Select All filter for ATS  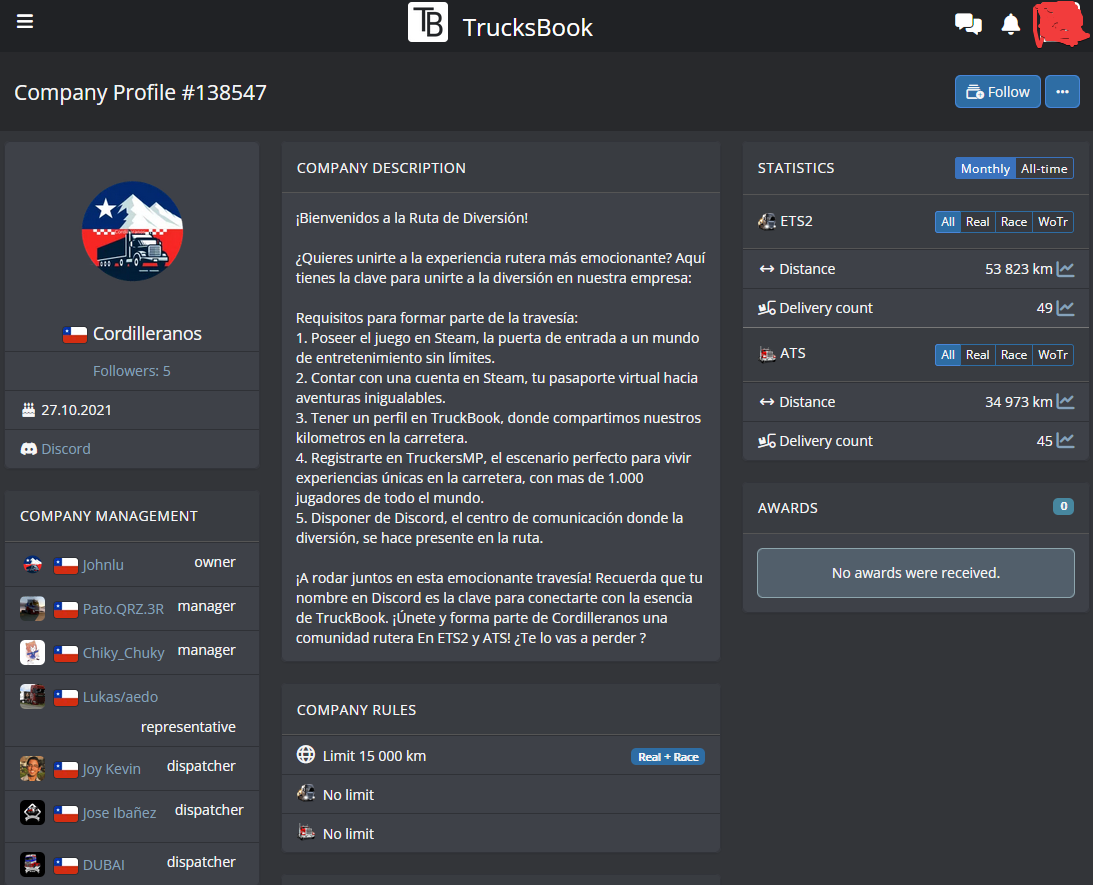[947, 355]
